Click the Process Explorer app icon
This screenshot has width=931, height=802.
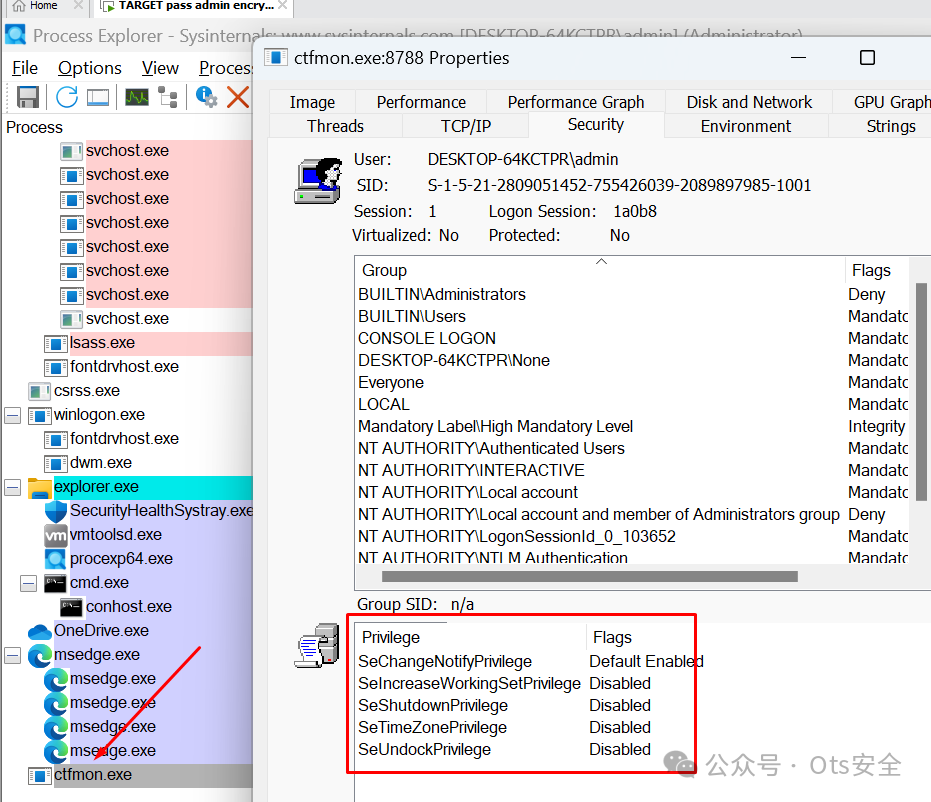pyautogui.click(x=15, y=35)
